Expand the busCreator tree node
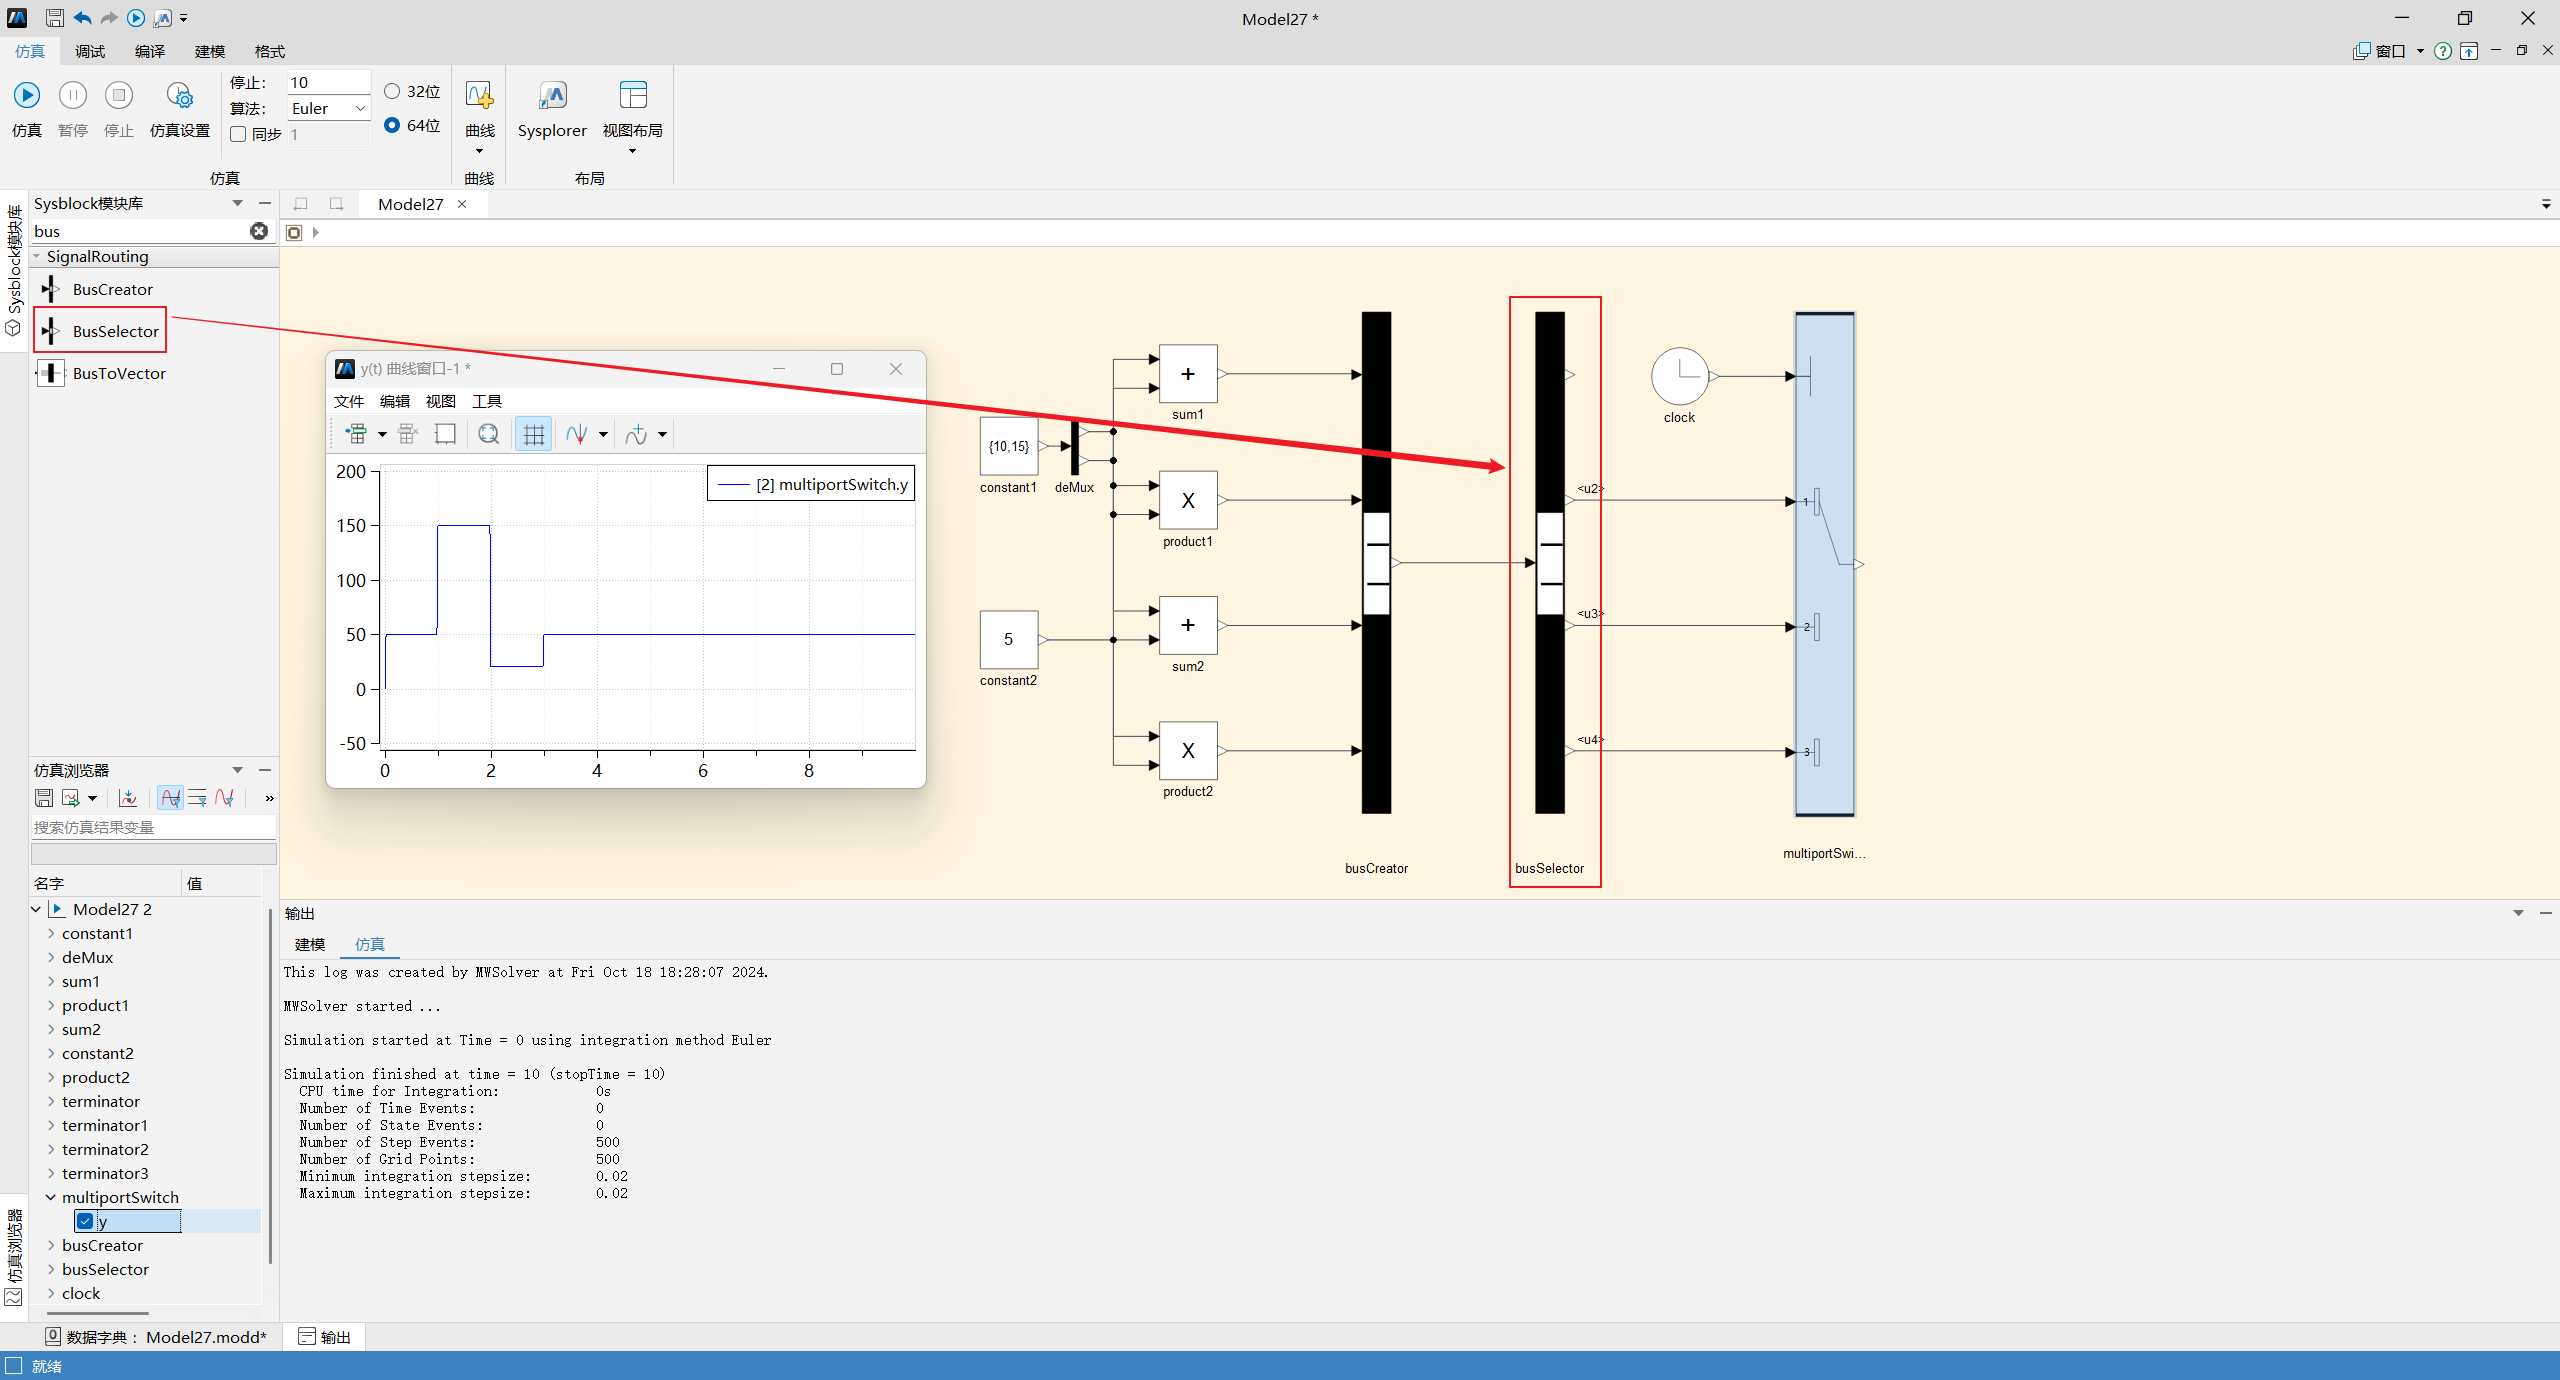 coord(51,1245)
